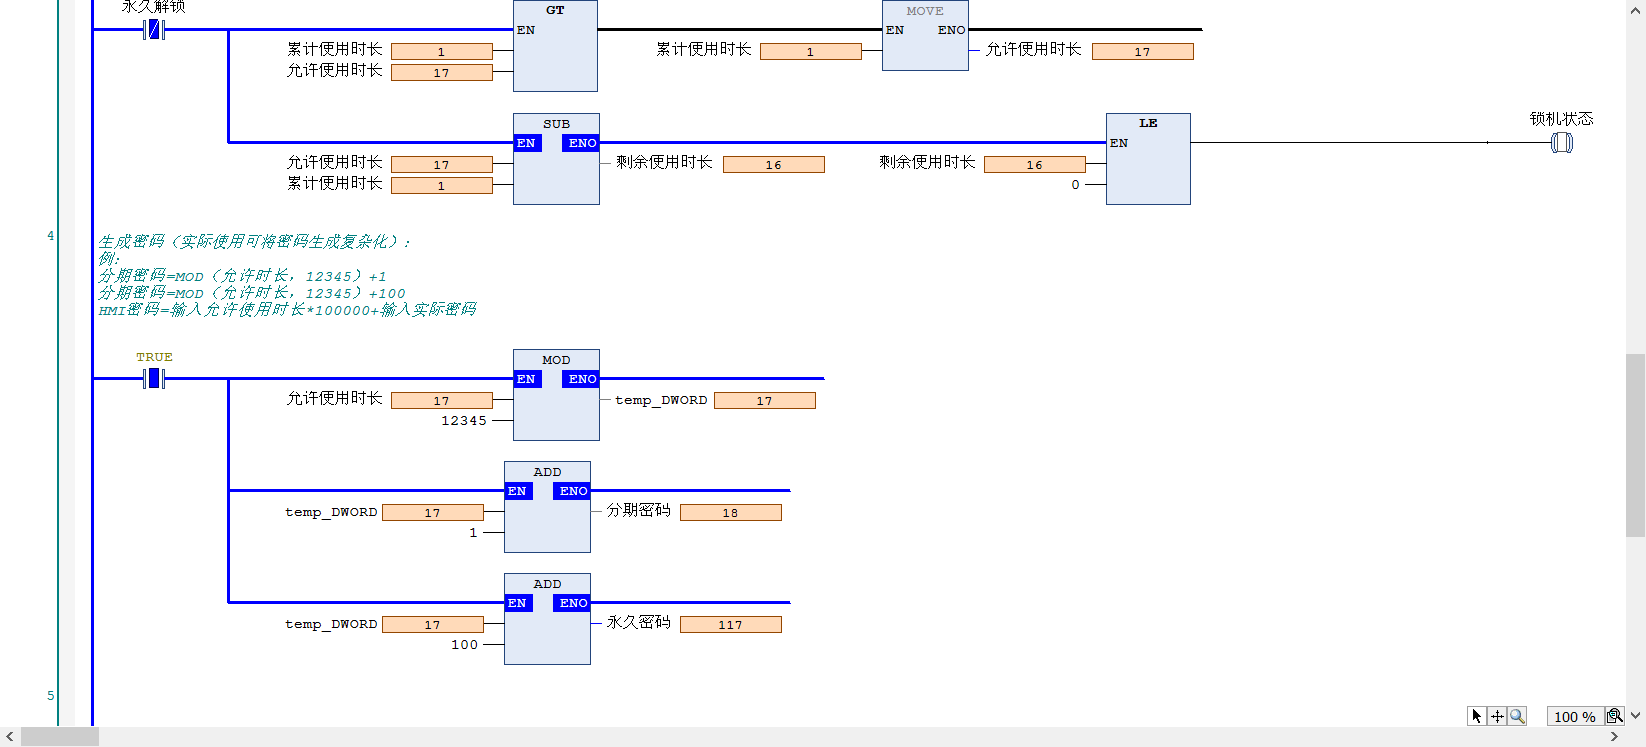Select the 永久解锁 negated contact
Viewport: 1646px width, 747px height.
(x=153, y=30)
